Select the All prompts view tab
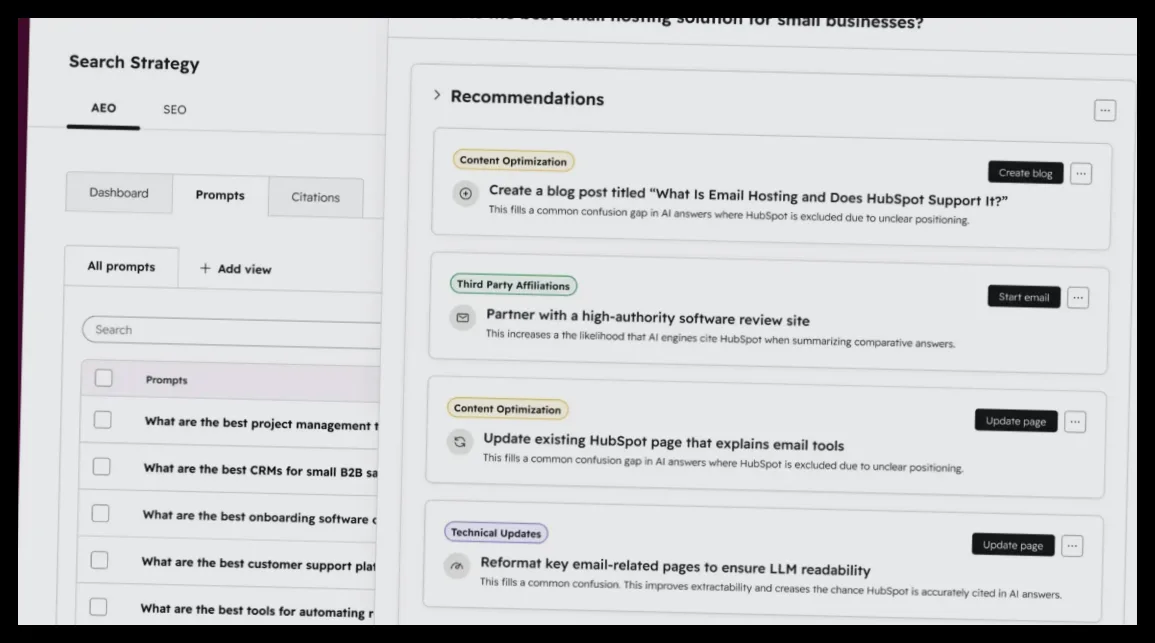The image size is (1155, 643). 122,267
